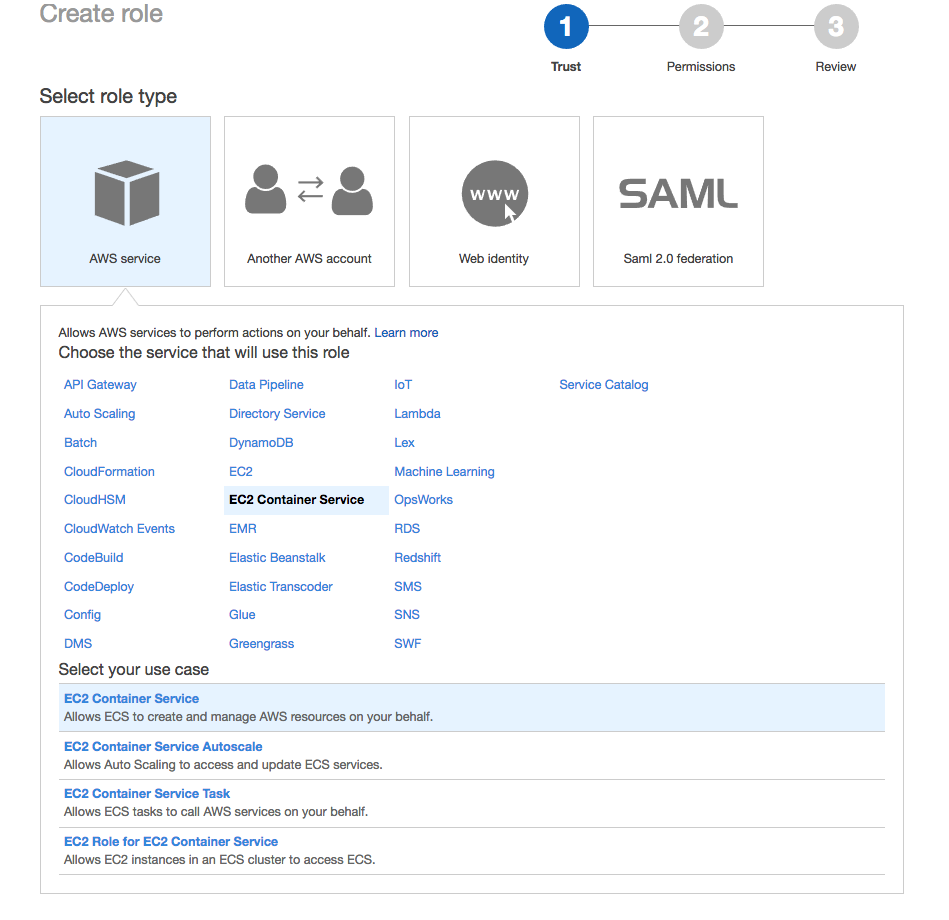Select Lambda service
This screenshot has height=920, width=949.
pos(418,414)
